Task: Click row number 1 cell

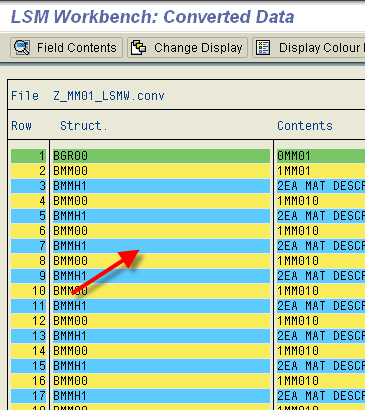Action: pos(29,156)
